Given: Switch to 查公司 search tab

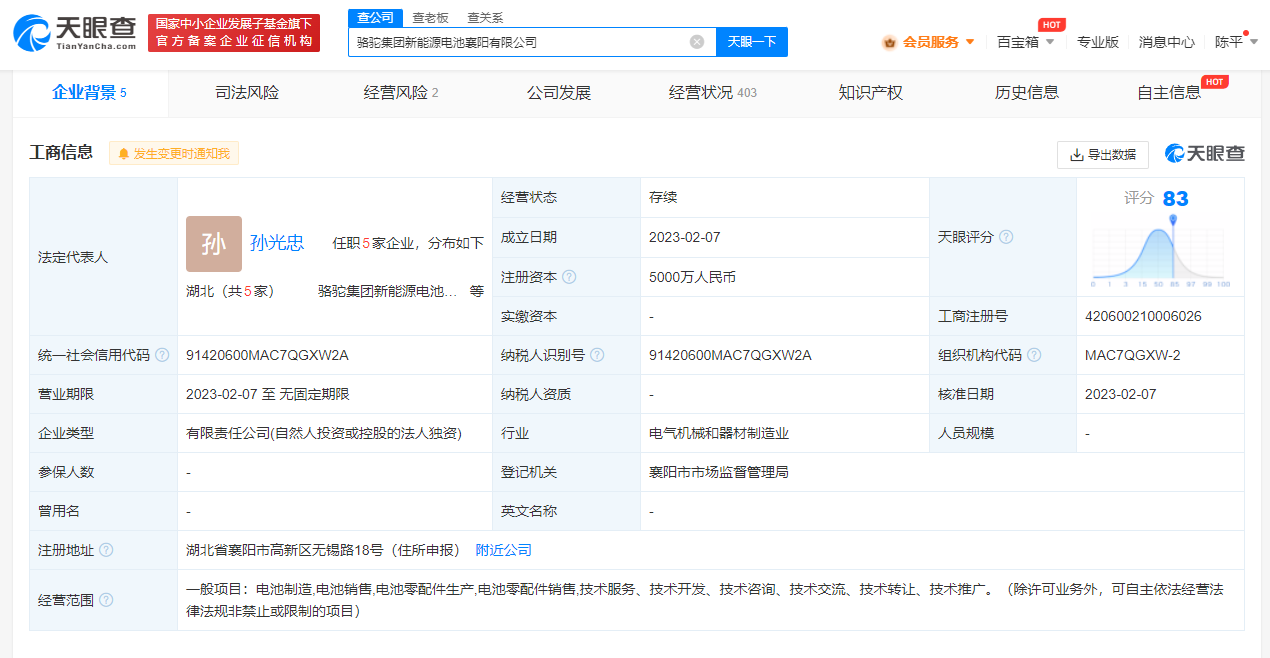Looking at the screenshot, I should click(376, 18).
